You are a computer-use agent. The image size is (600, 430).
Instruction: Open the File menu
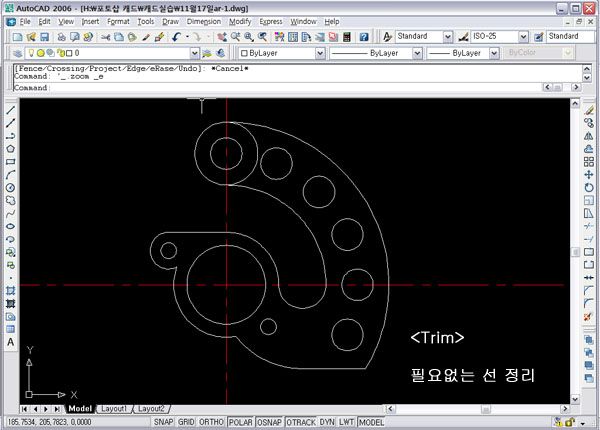point(25,22)
